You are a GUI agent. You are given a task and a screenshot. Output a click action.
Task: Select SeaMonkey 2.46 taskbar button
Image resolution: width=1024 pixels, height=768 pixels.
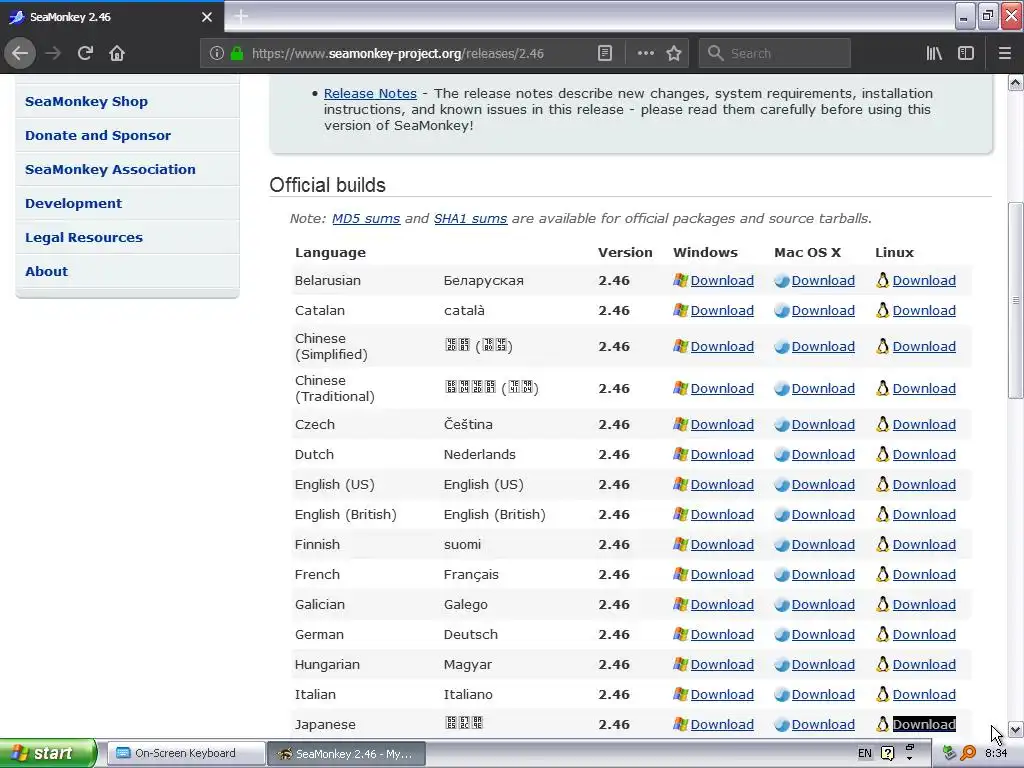(x=347, y=754)
